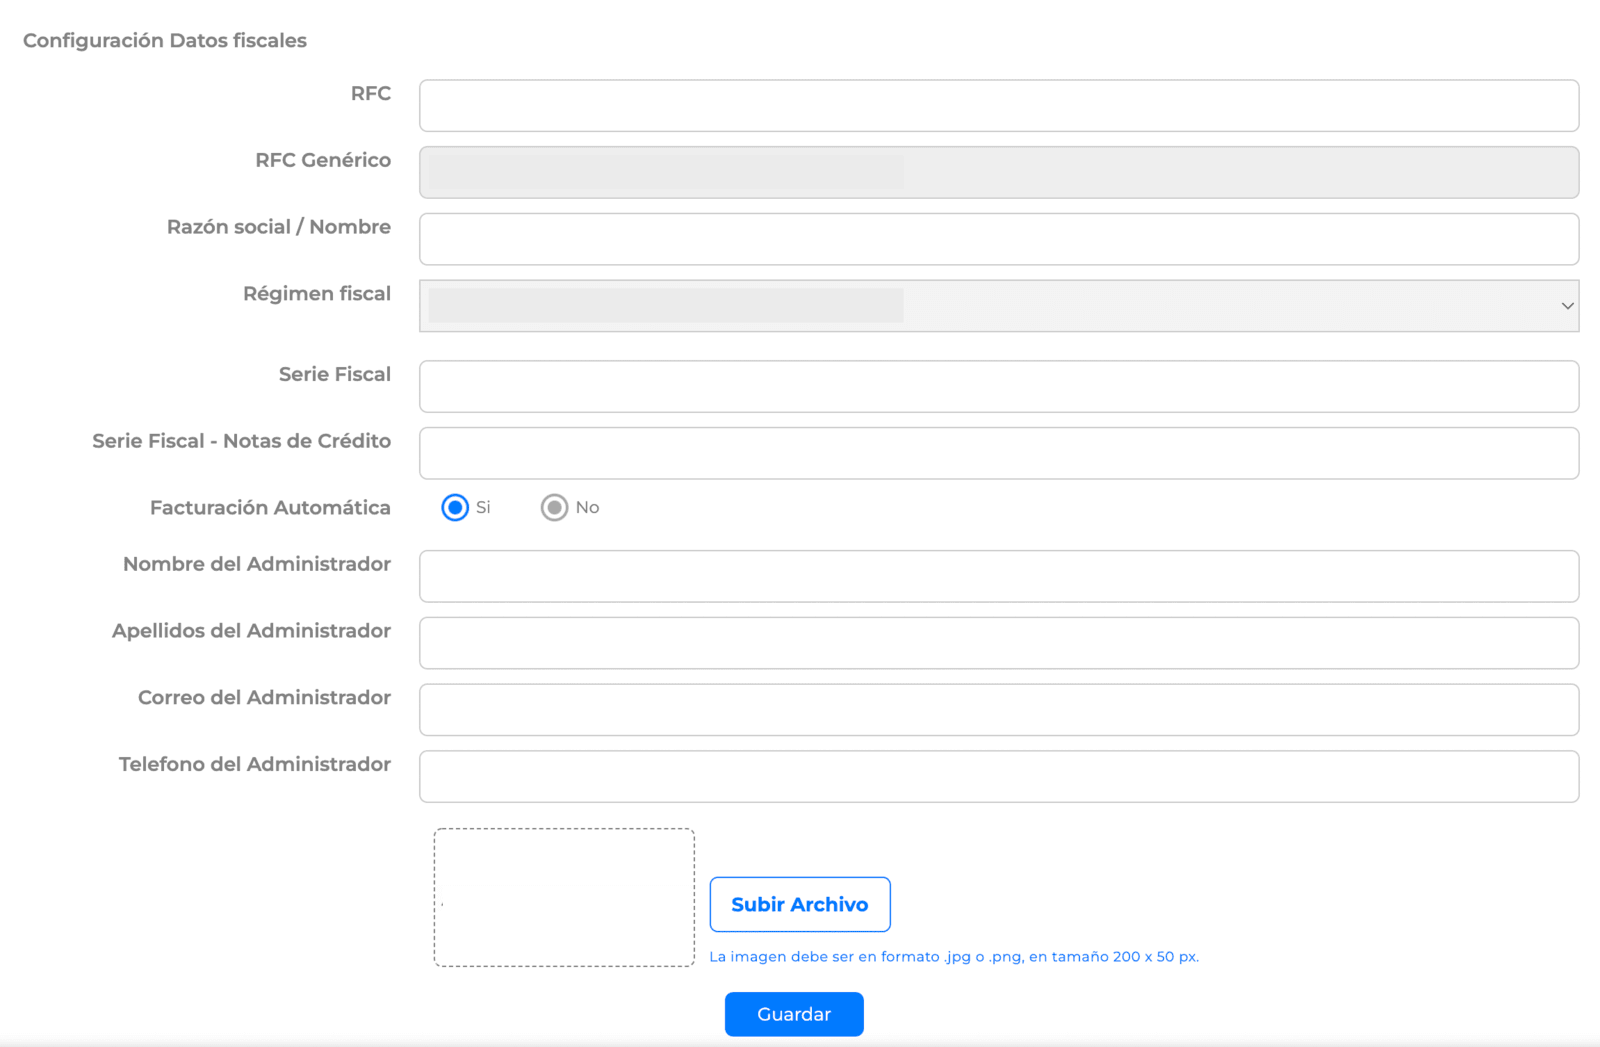The image size is (1600, 1047).
Task: Focus the Razón social / Nombre field
Action: [999, 239]
